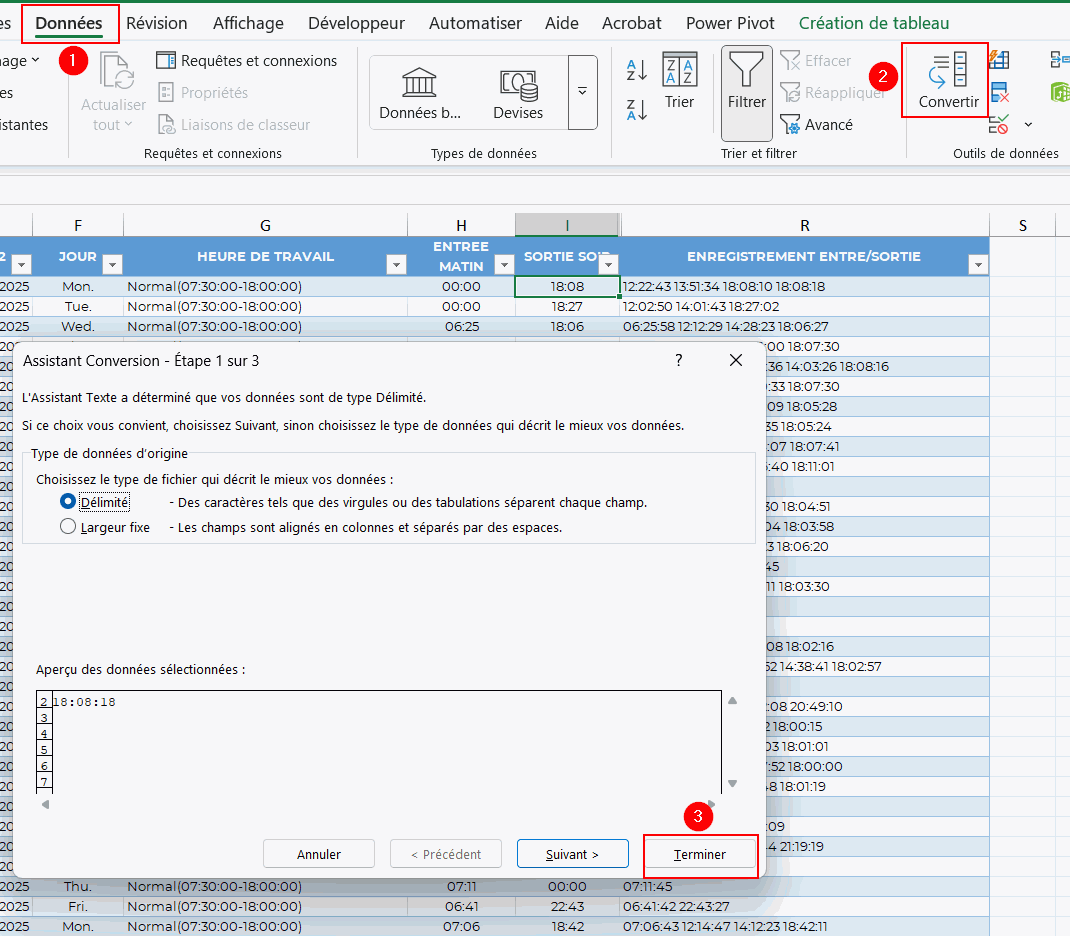This screenshot has width=1070, height=936.
Task: Open ENTREE MATIN filter dropdown
Action: (x=503, y=265)
